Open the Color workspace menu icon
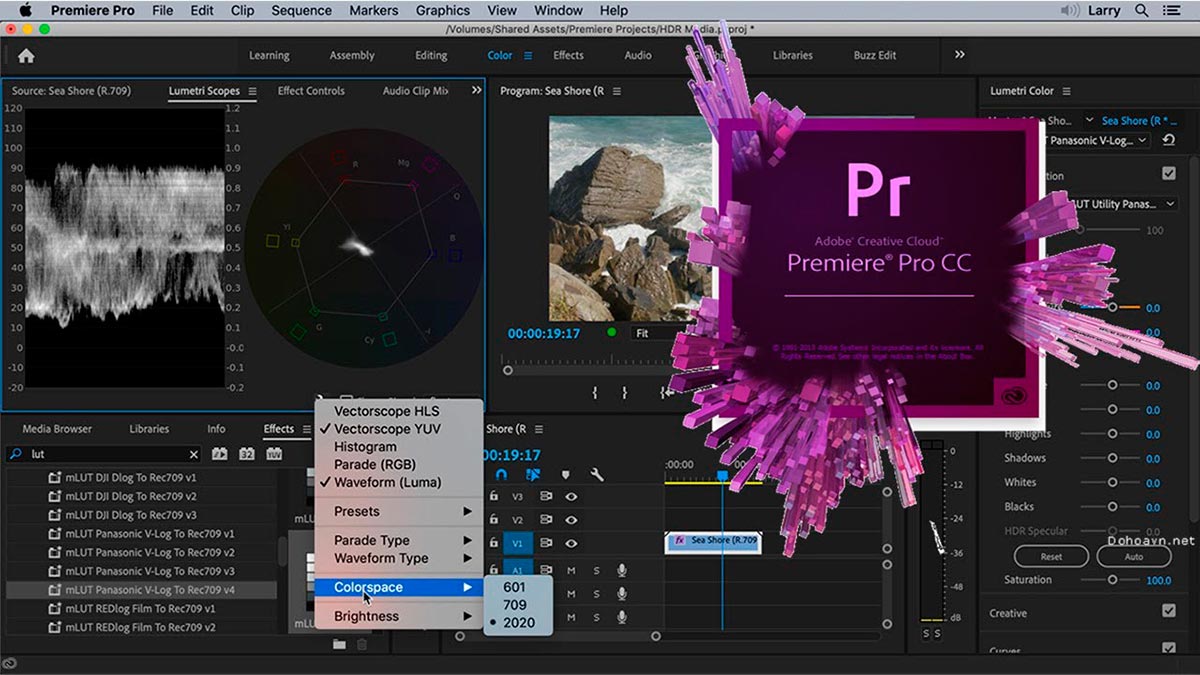 [528, 56]
